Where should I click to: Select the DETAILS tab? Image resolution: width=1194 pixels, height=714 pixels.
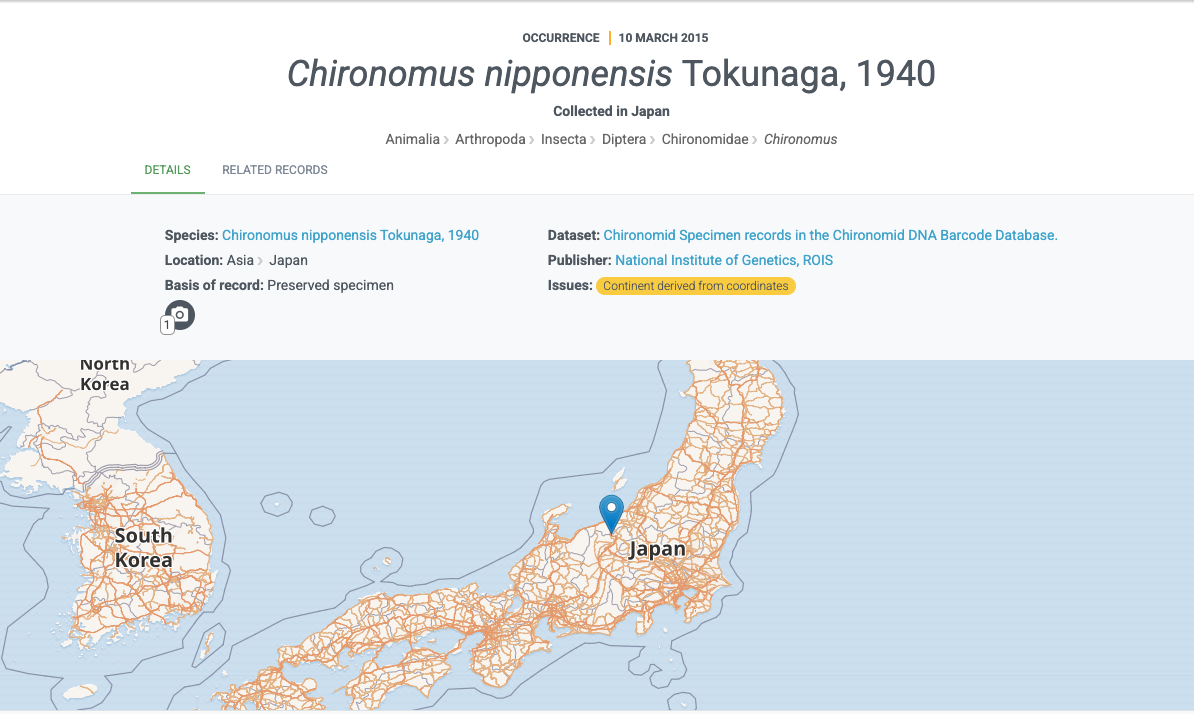(x=167, y=170)
